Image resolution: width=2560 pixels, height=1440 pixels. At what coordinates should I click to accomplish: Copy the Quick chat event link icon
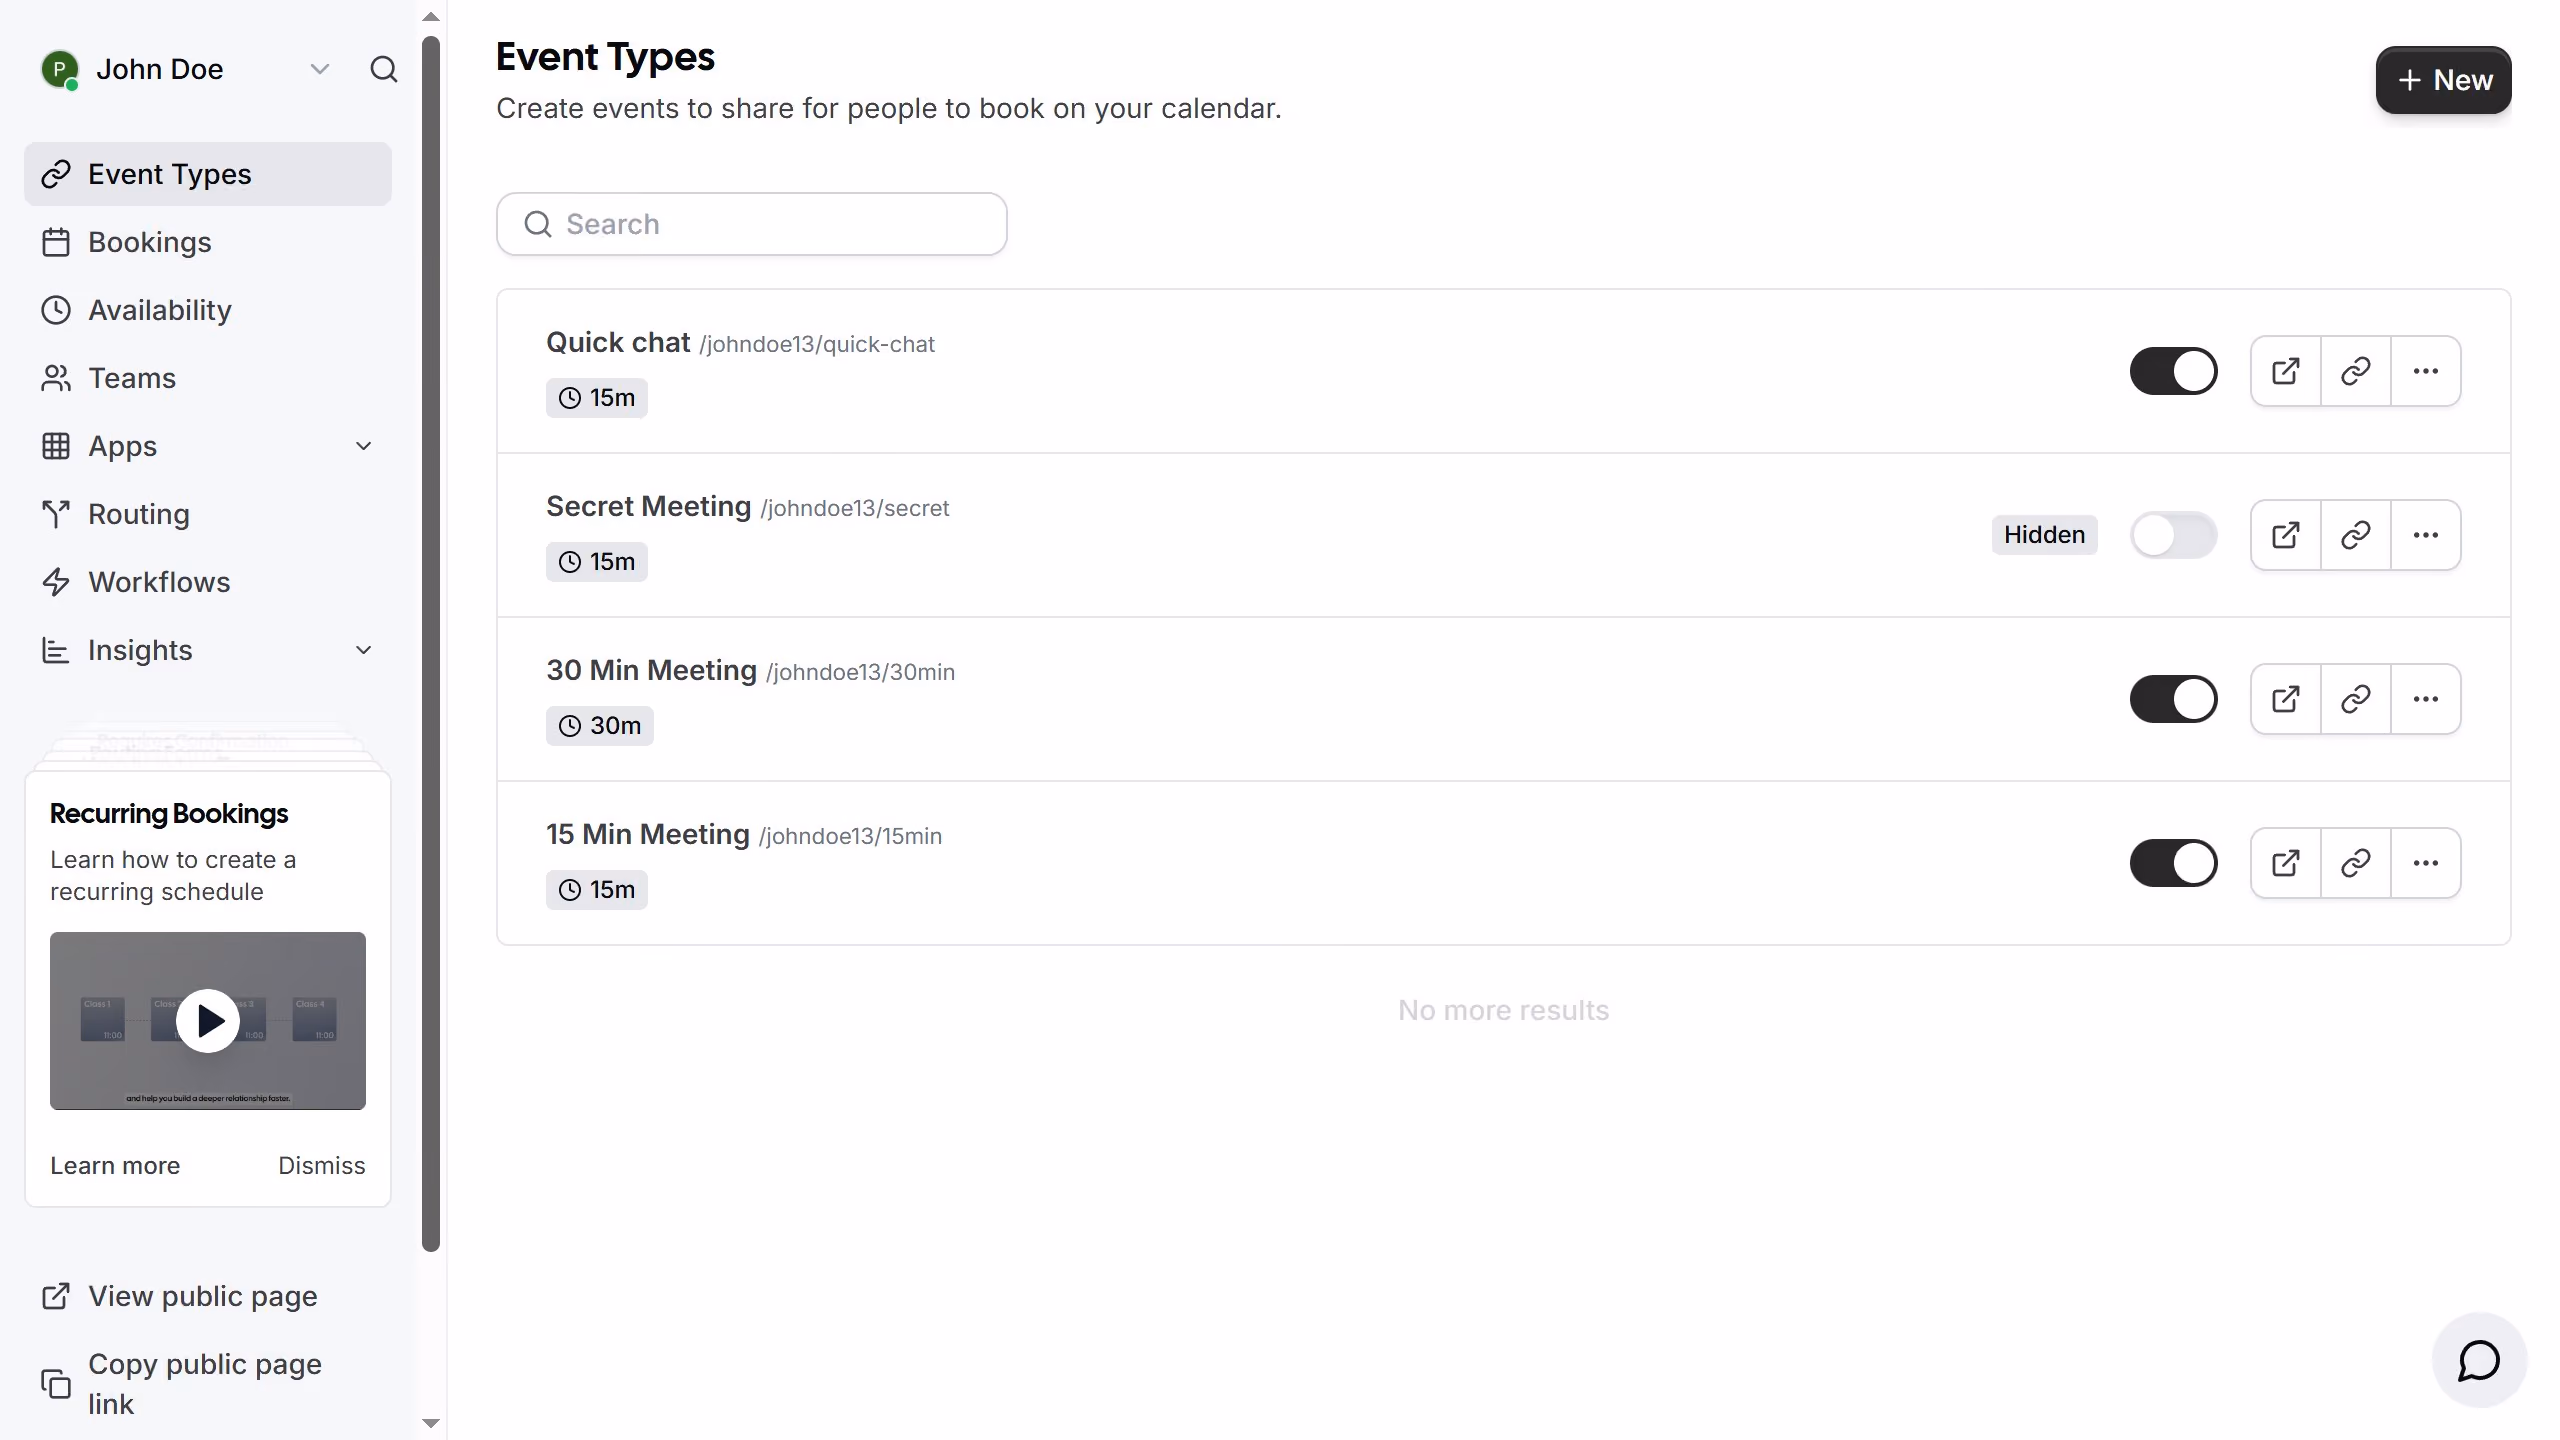2356,371
